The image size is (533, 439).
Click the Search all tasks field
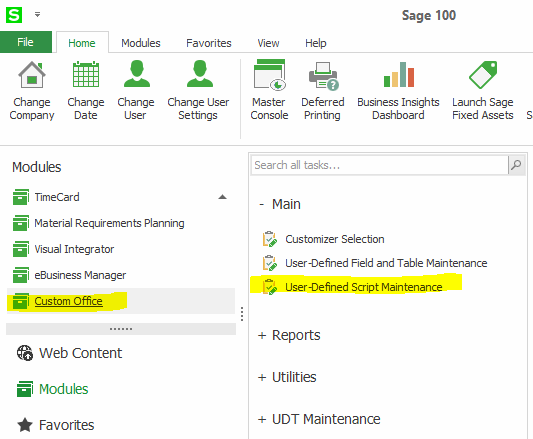(x=379, y=165)
